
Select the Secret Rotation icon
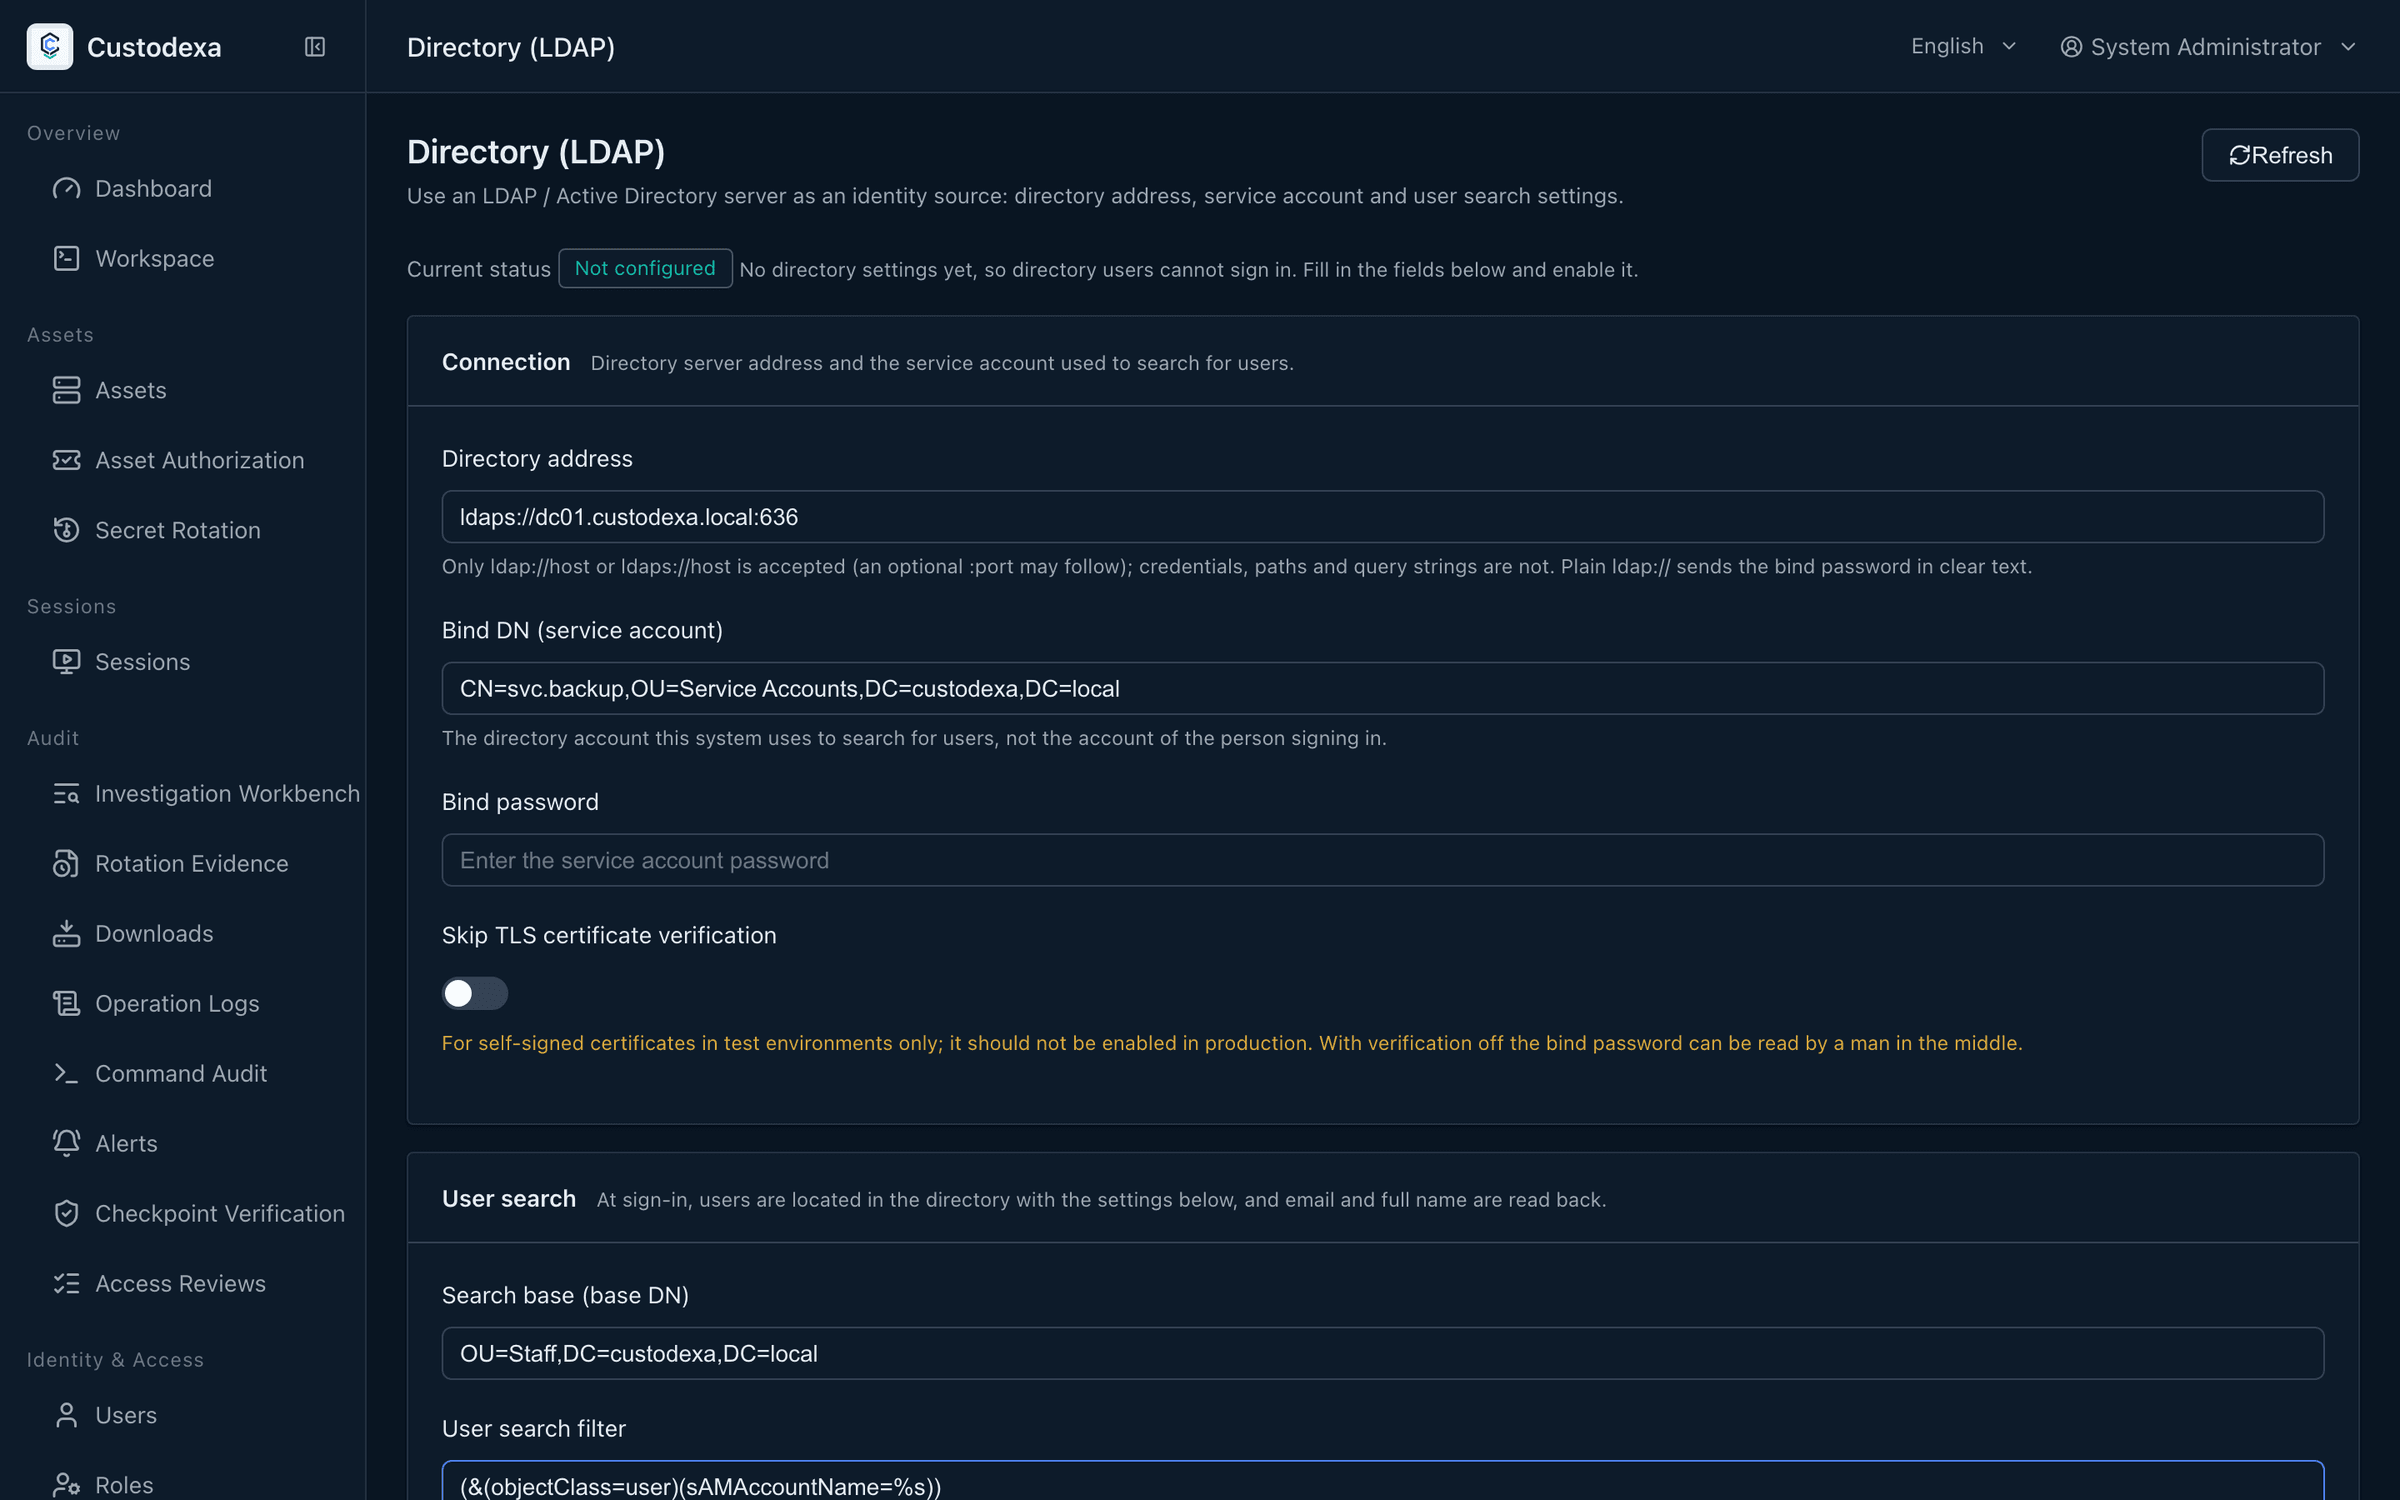pyautogui.click(x=66, y=530)
